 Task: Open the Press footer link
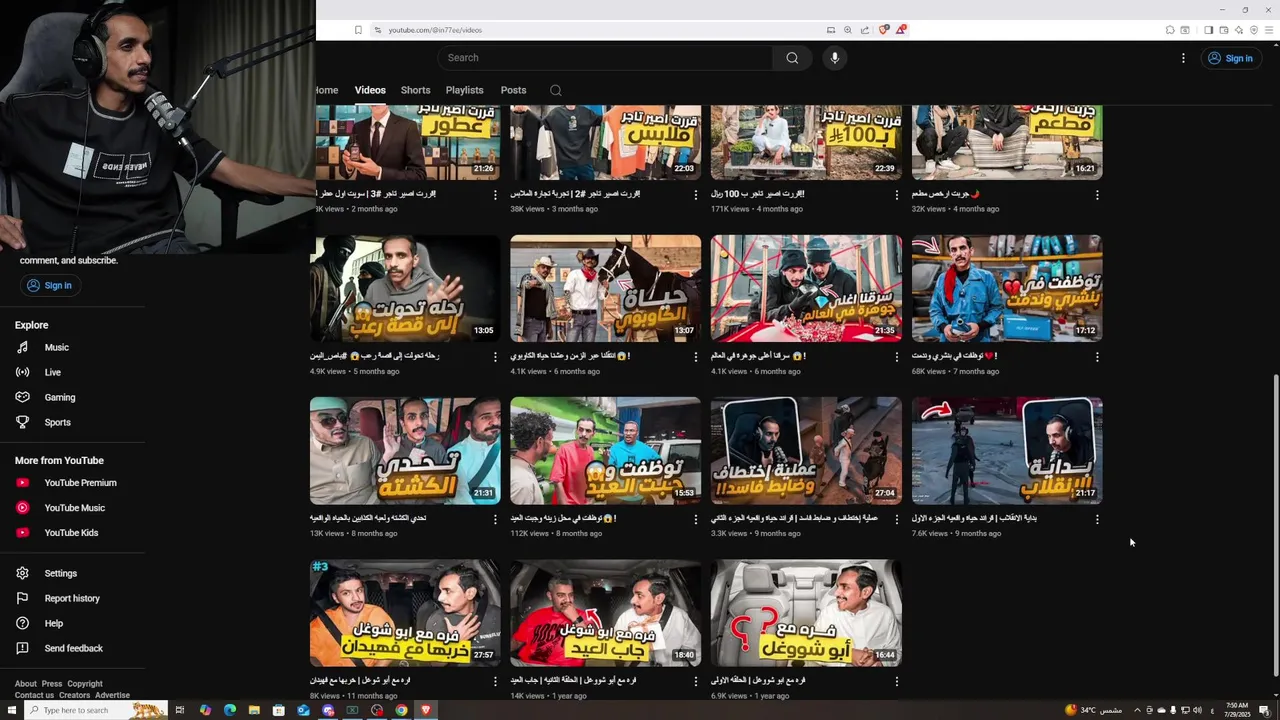(52, 684)
